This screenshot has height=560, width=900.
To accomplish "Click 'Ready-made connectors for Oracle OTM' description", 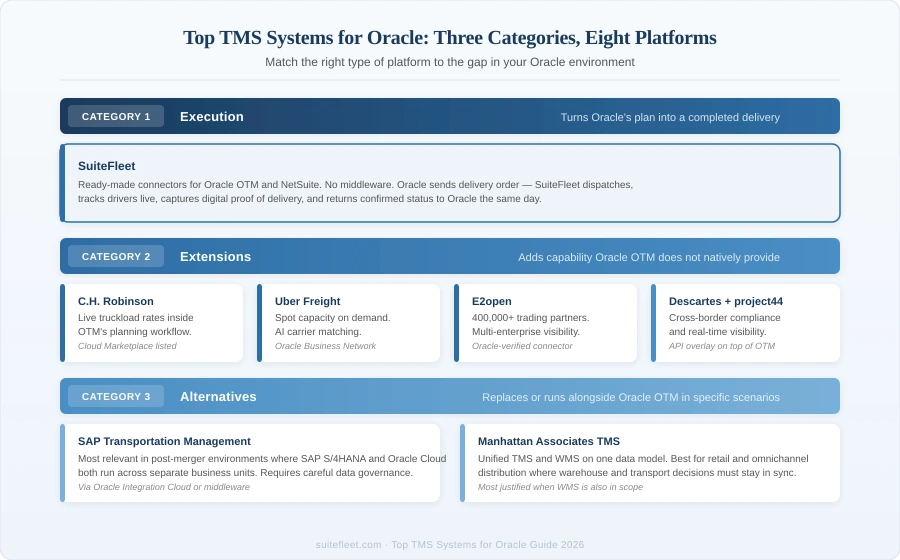I will pos(355,192).
